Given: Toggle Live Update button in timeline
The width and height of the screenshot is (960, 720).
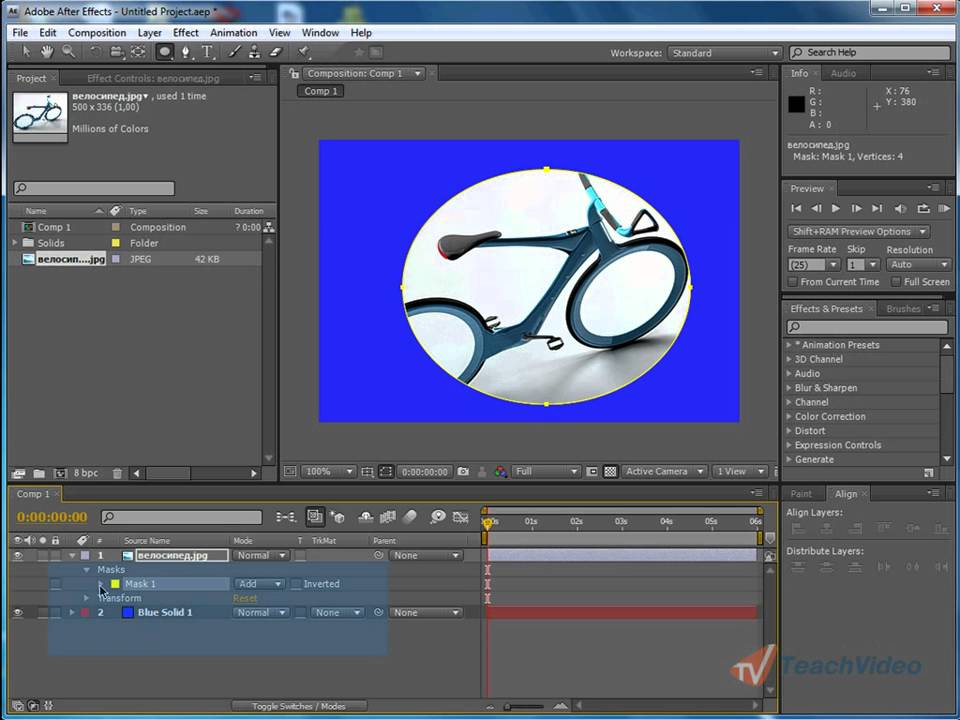Looking at the screenshot, I should (315, 517).
